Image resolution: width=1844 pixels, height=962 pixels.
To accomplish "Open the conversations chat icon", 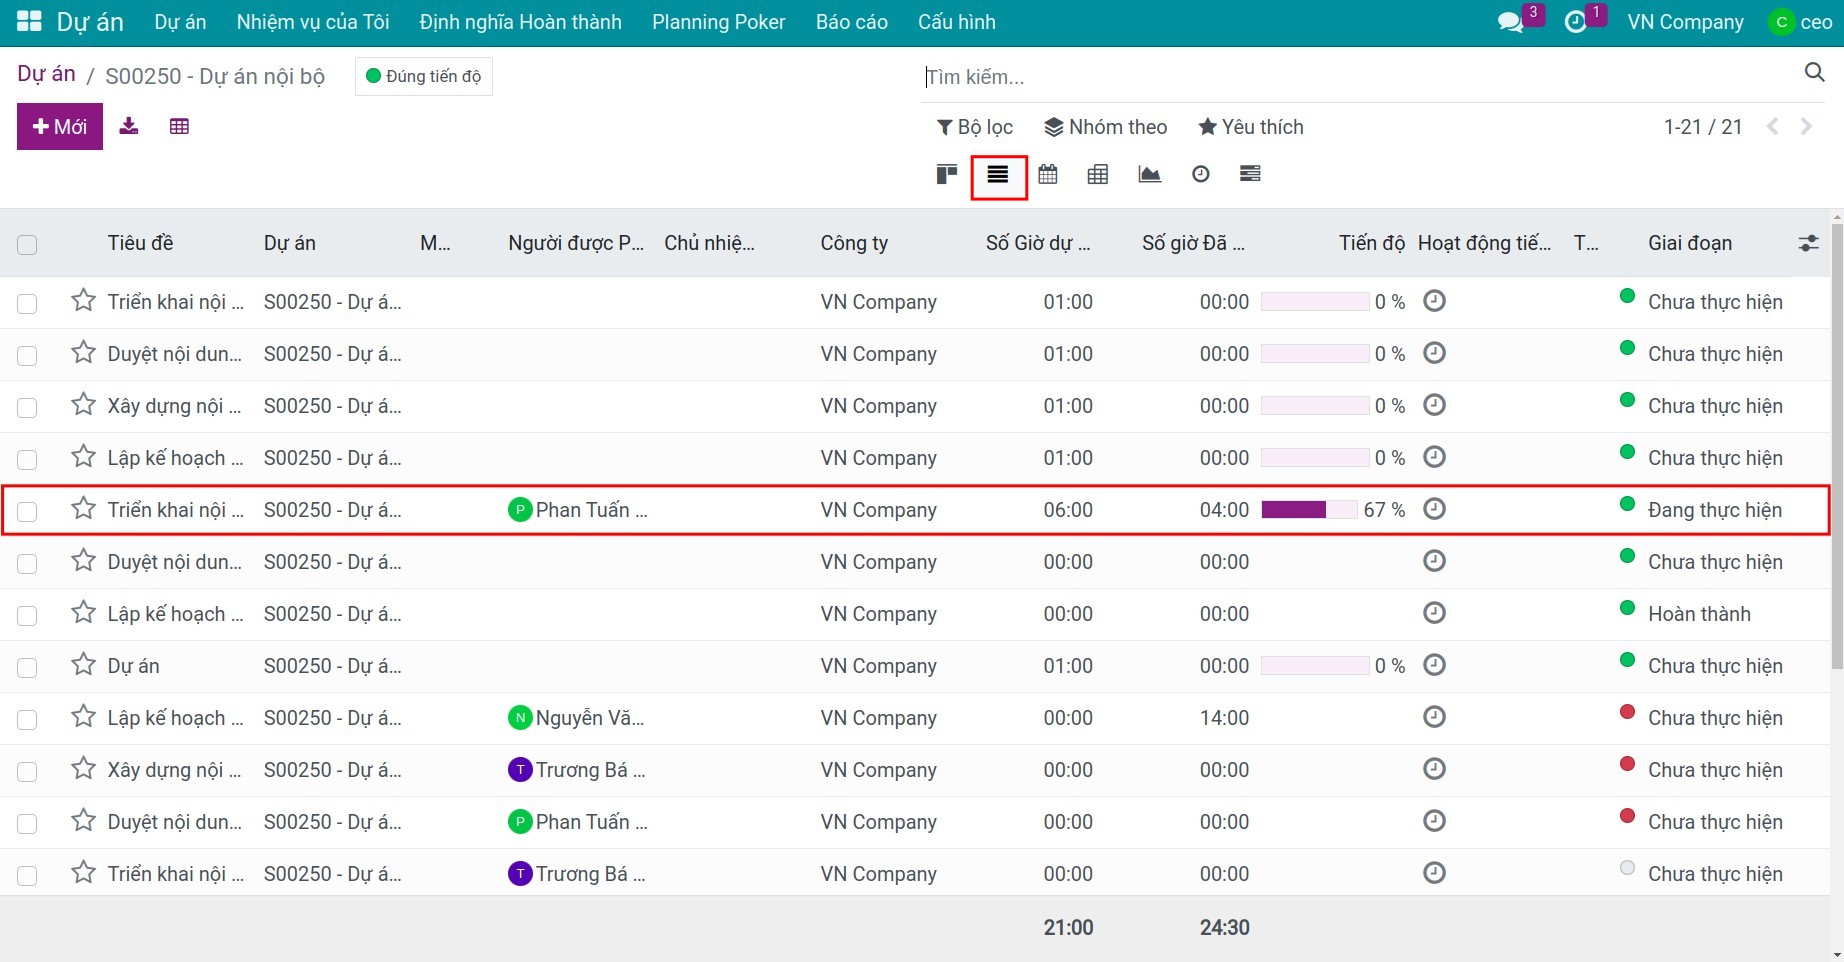I will coord(1510,22).
